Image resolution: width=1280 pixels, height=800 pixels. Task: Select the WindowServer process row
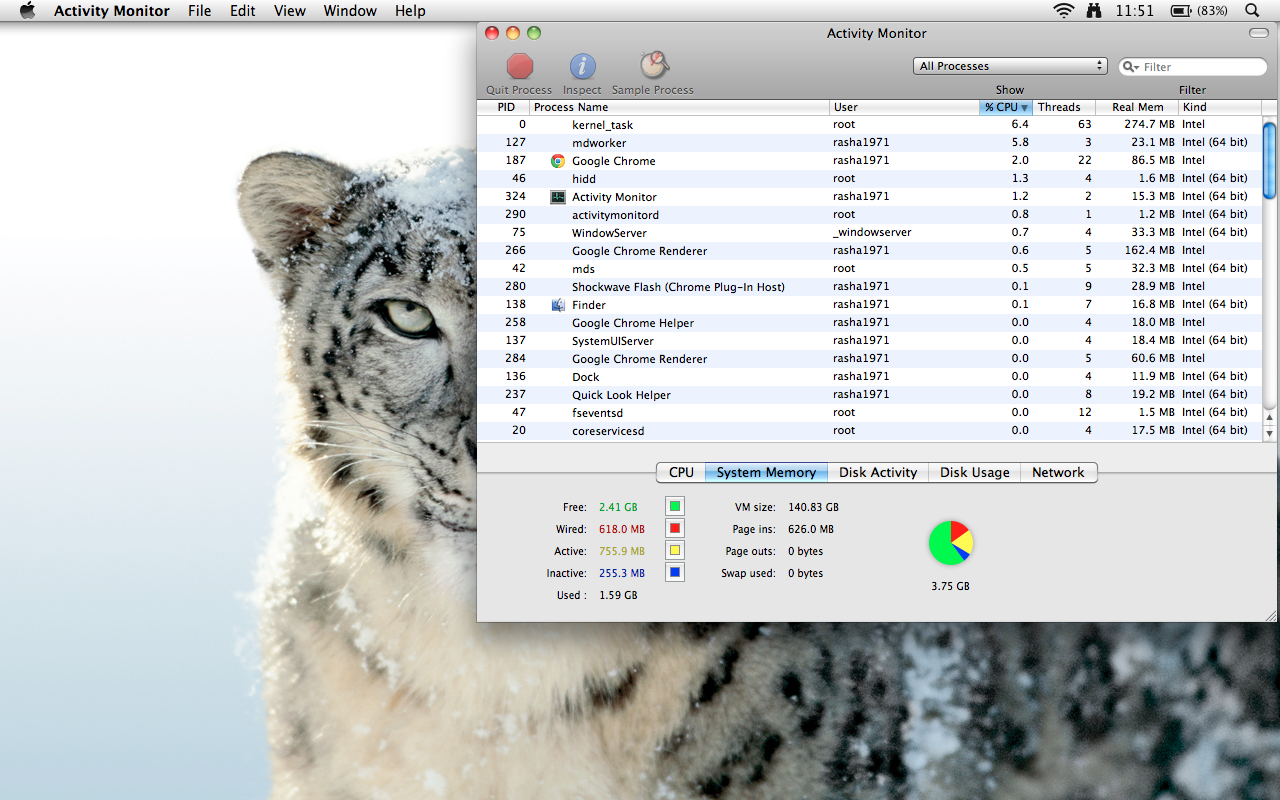tap(869, 233)
